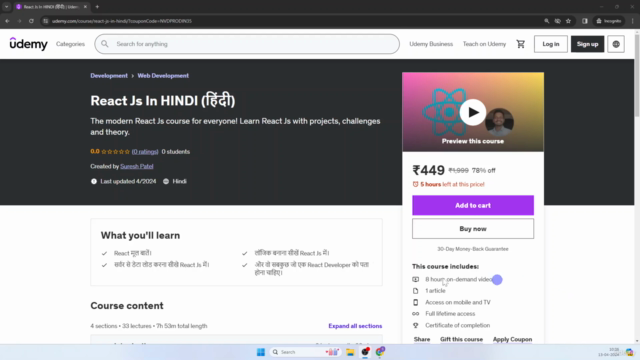This screenshot has width=640, height=360.
Task: Click the Windows taskbar Search box
Action: click(304, 352)
